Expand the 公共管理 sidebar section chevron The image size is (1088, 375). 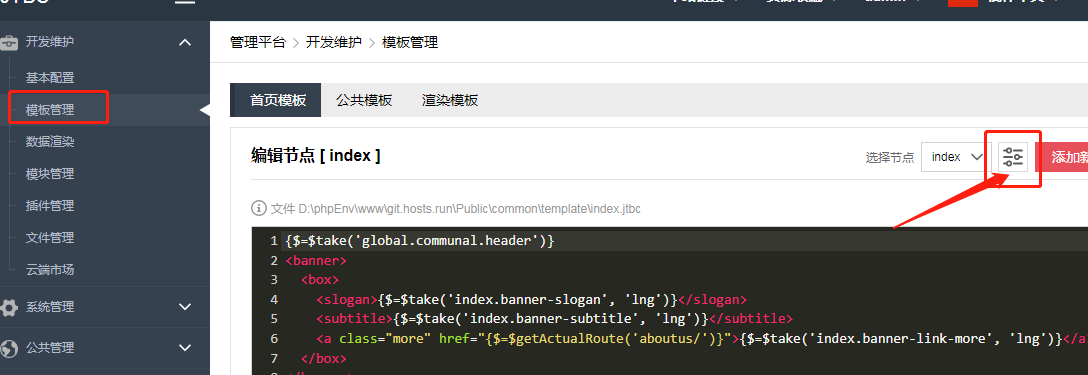(185, 348)
